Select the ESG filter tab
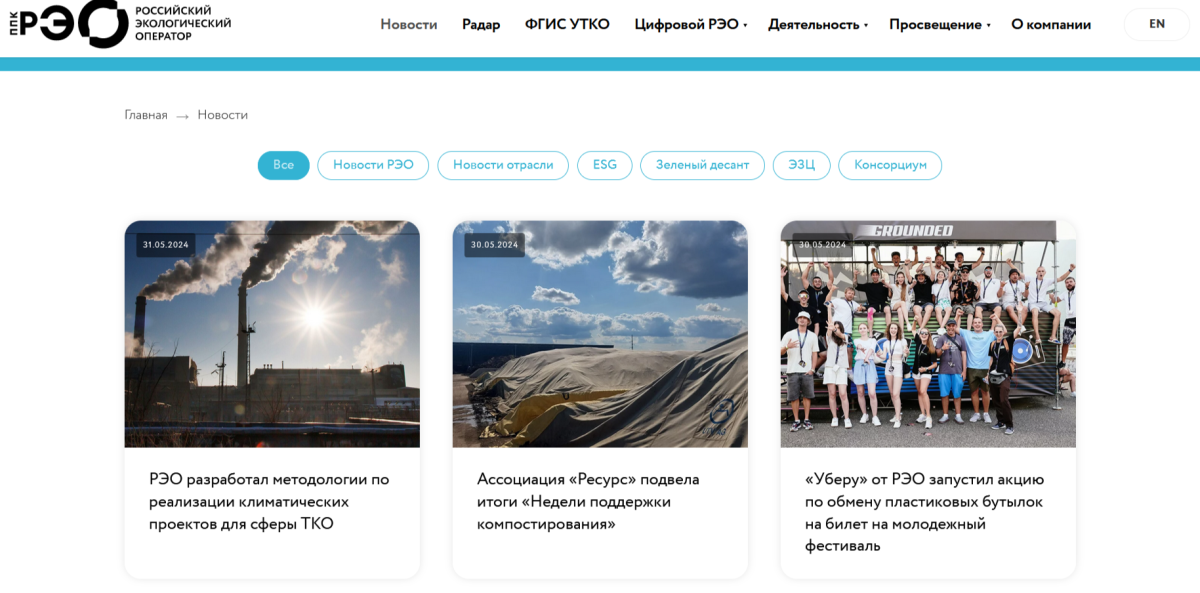The height and width of the screenshot is (593, 1200). tap(605, 165)
